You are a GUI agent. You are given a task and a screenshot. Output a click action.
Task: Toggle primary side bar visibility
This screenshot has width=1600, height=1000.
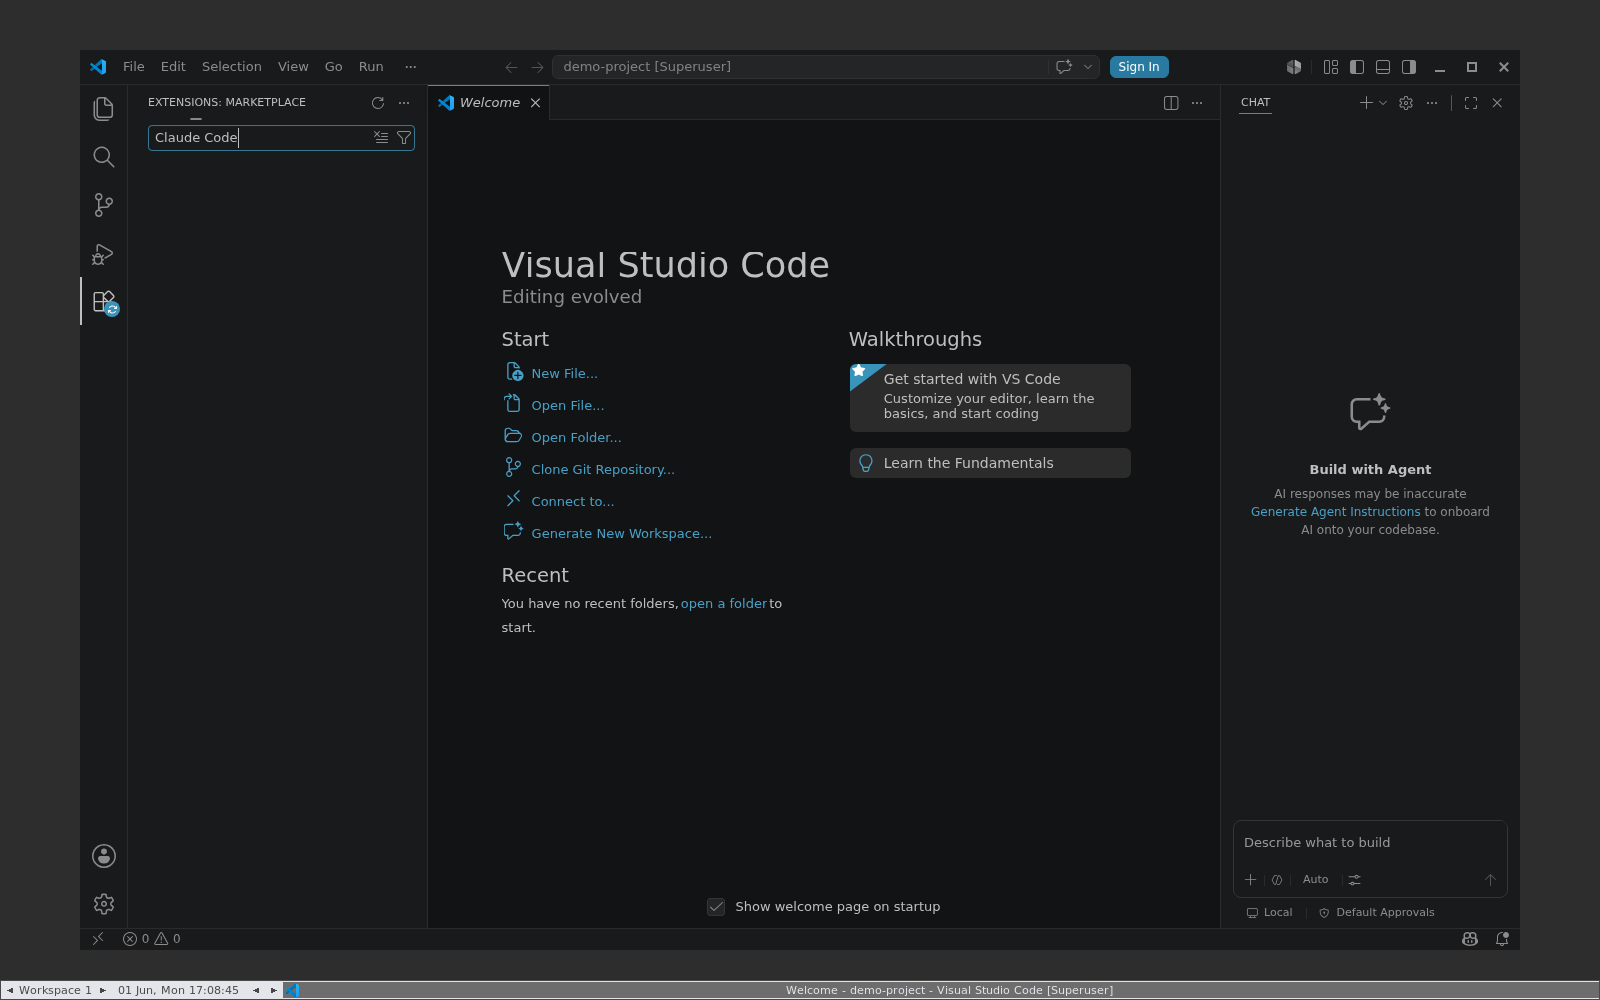(x=1357, y=67)
